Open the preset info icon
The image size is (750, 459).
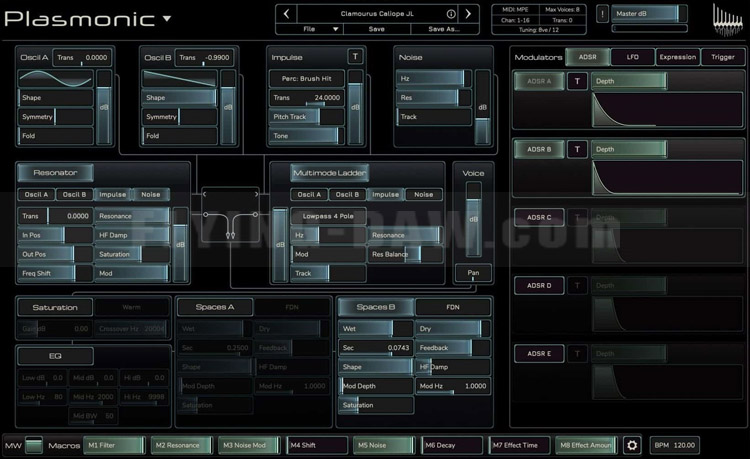(x=451, y=14)
